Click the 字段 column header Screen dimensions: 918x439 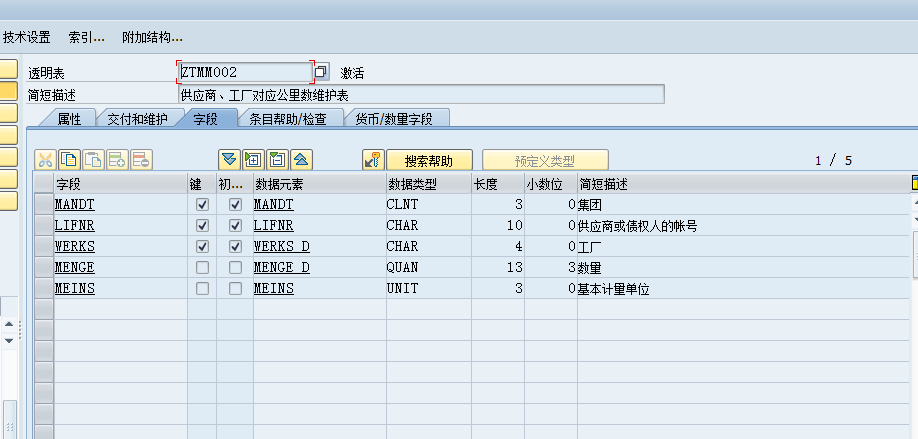[x=121, y=184]
